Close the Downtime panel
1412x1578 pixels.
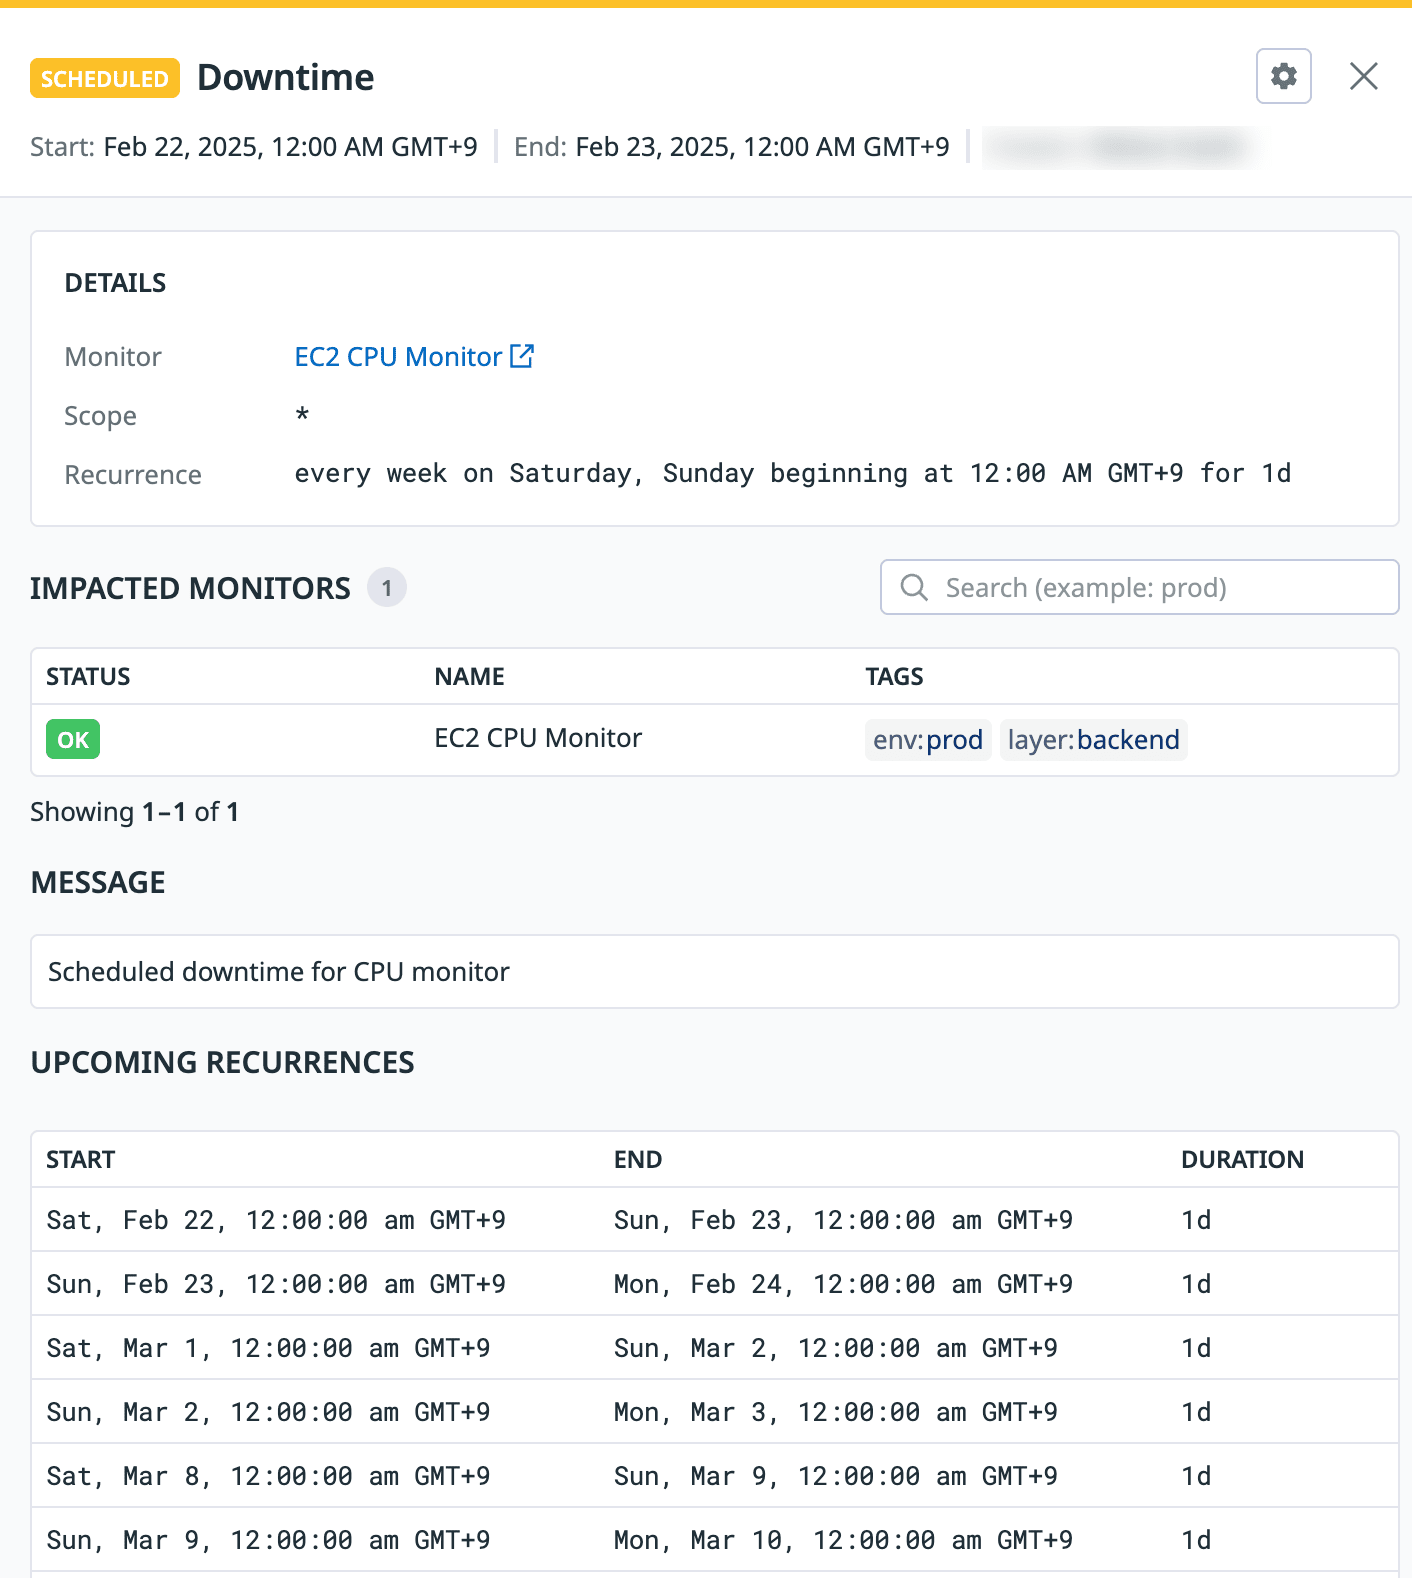(1363, 76)
